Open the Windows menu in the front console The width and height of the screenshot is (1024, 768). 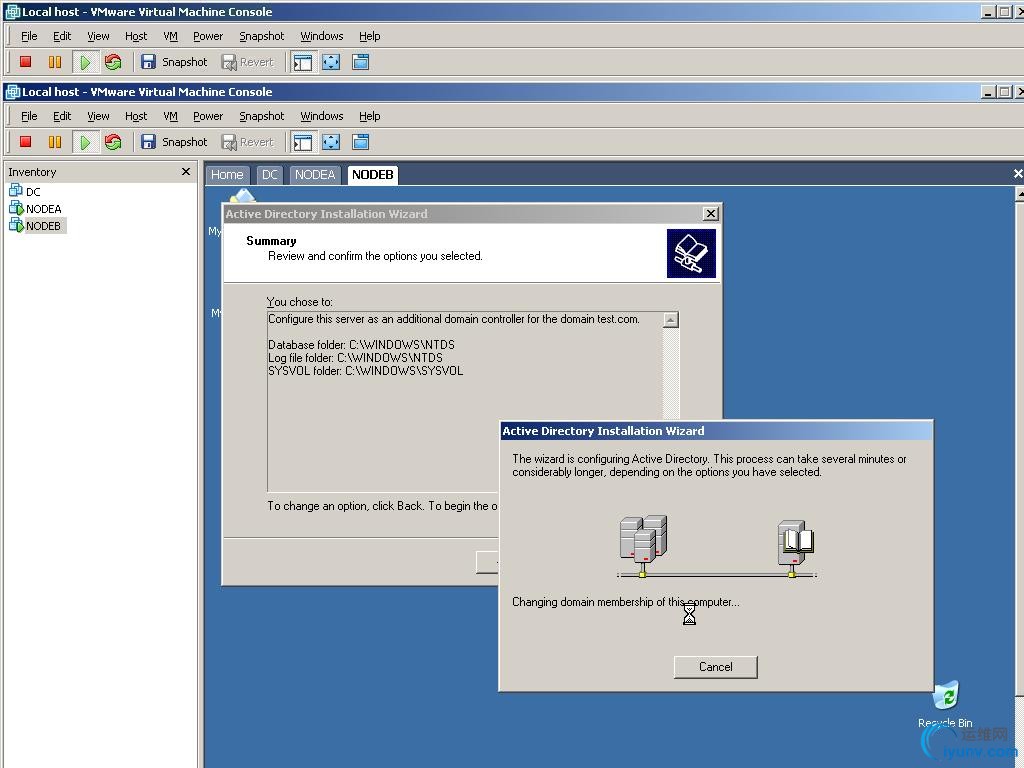tap(321, 116)
